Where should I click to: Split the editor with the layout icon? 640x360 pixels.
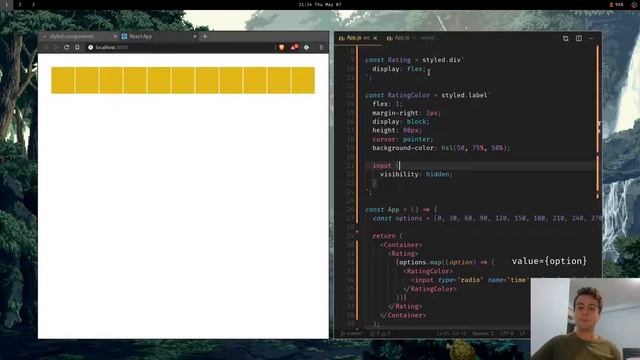coord(579,38)
